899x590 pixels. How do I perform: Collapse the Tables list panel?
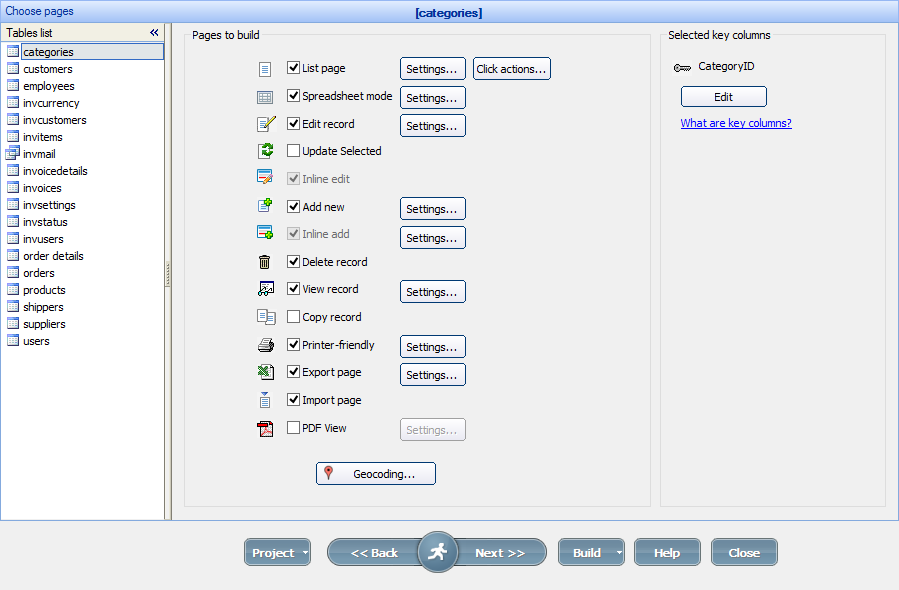[x=154, y=33]
